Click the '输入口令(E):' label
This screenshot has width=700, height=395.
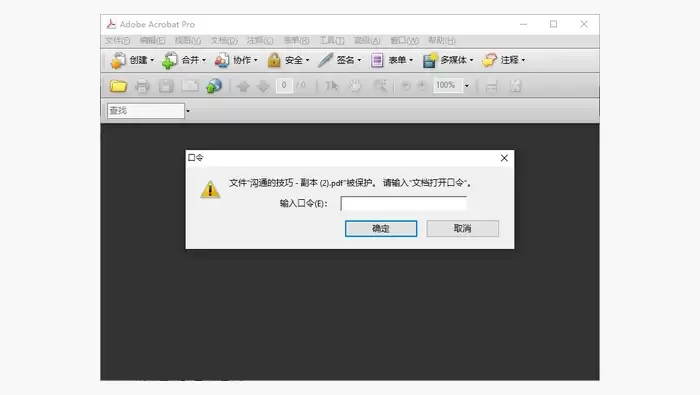pyautogui.click(x=304, y=204)
